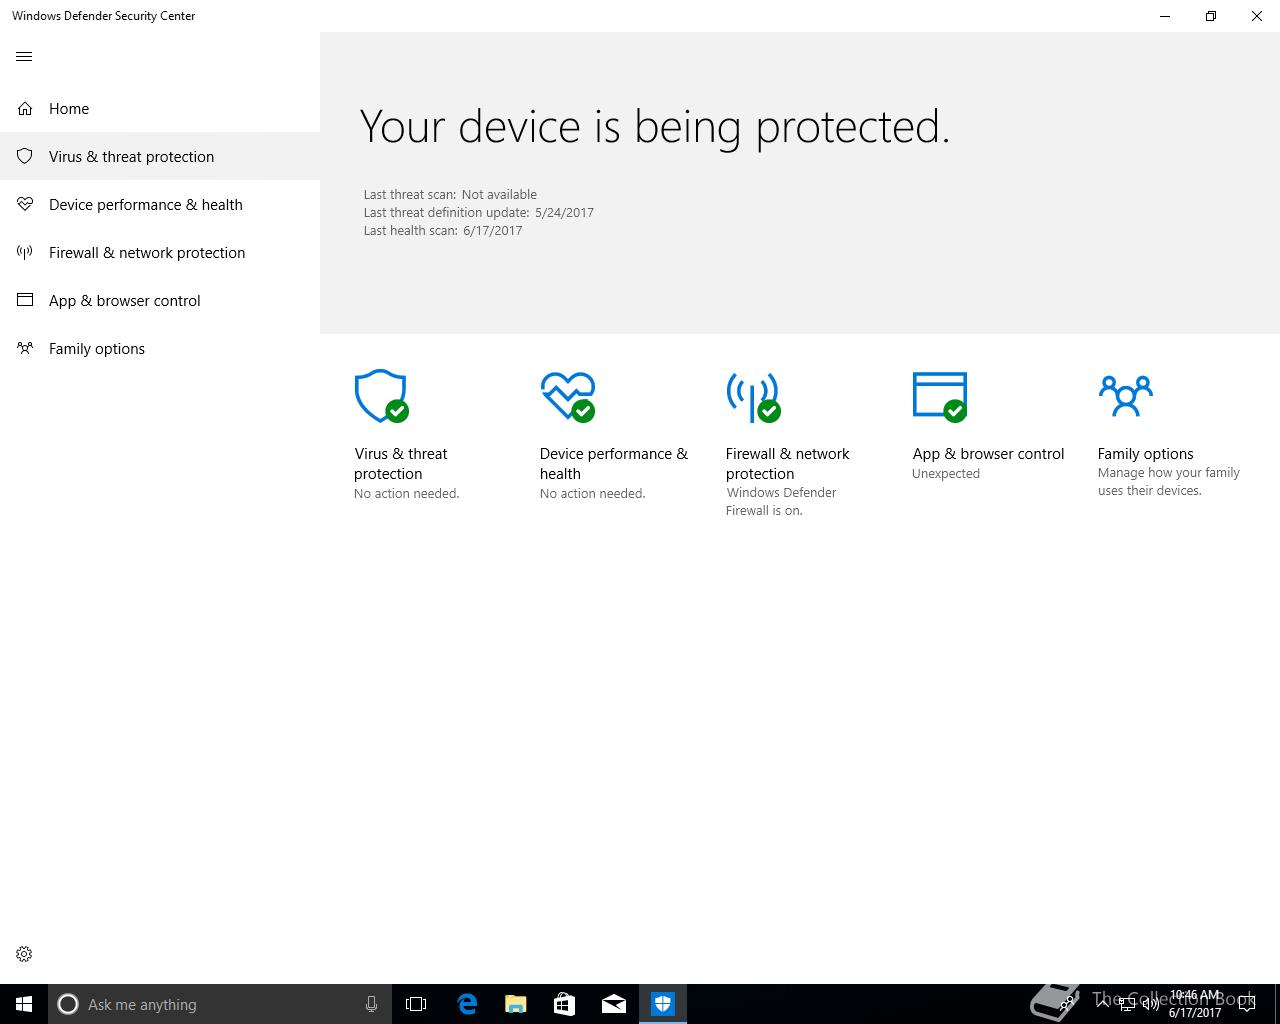Click the Device performance heart tile icon
The image size is (1280, 1024).
[x=568, y=397]
